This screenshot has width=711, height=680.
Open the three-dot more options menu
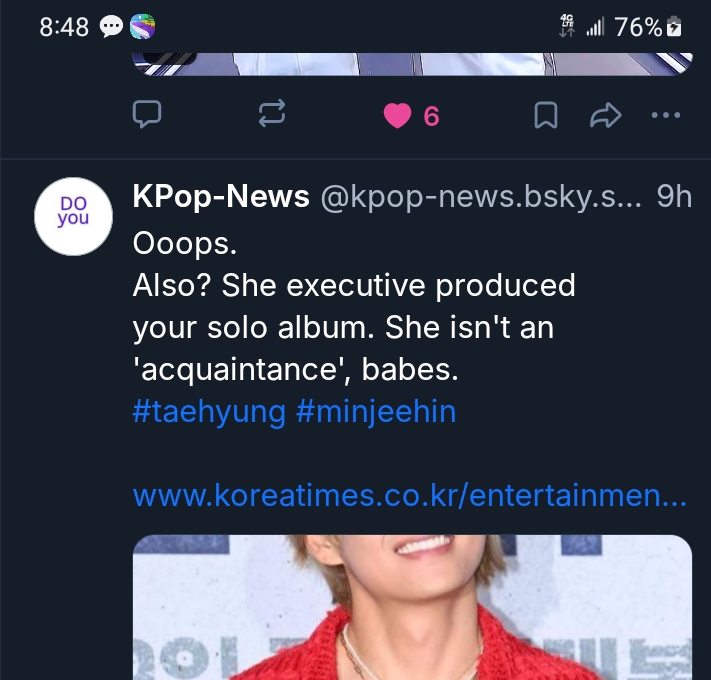point(665,116)
